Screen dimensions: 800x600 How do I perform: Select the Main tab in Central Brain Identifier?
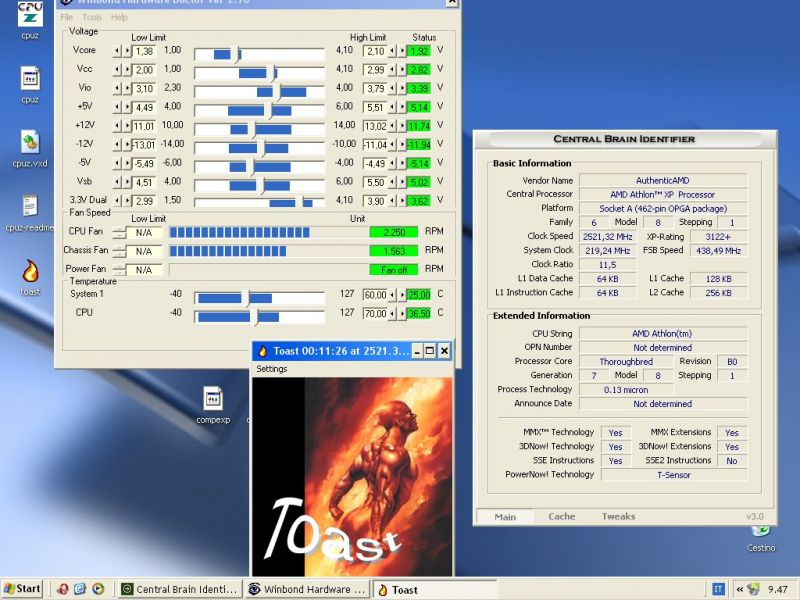point(505,517)
